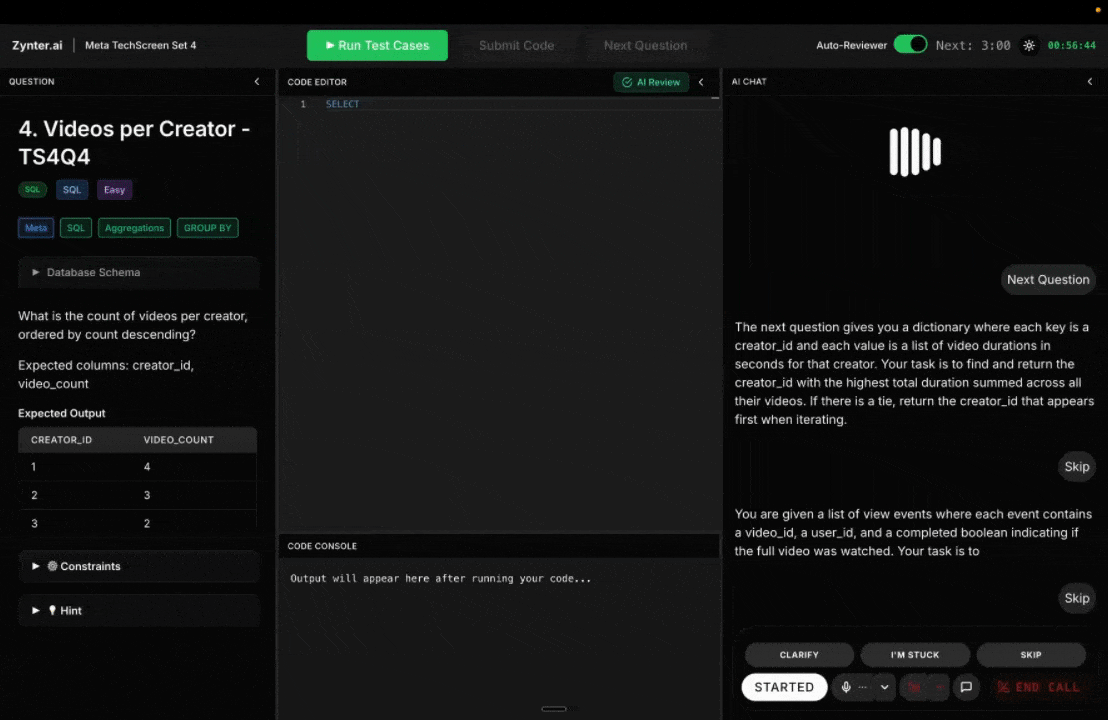Open the microphone options dropdown arrow
Viewport: 1108px width, 720px height.
click(x=884, y=687)
